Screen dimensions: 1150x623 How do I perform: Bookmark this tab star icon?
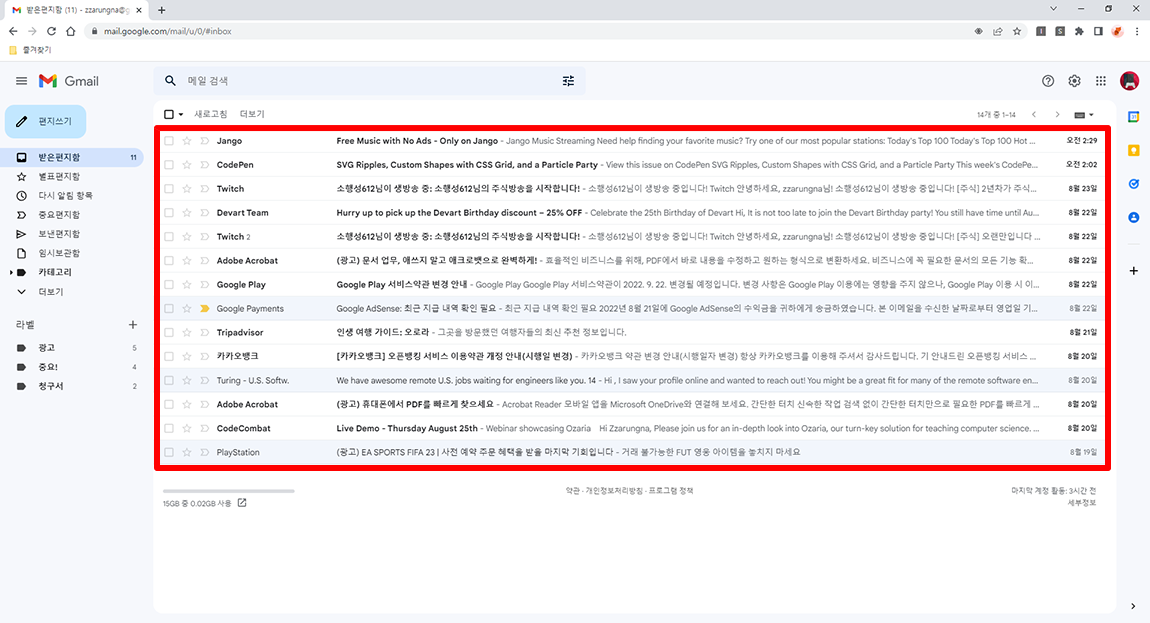(1017, 31)
